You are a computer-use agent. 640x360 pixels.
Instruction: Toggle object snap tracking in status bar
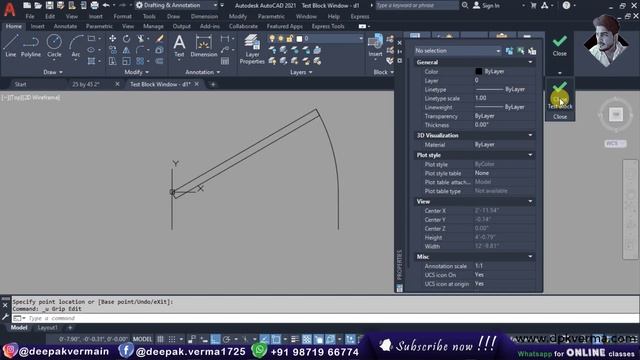[x=264, y=339]
